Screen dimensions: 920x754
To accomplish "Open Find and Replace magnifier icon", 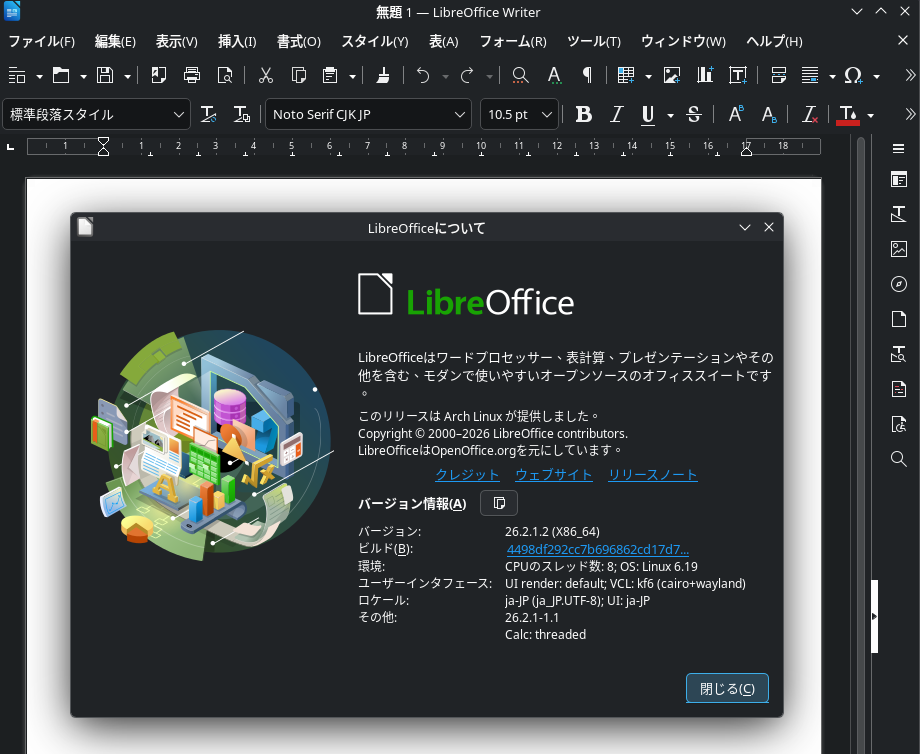I will point(520,75).
